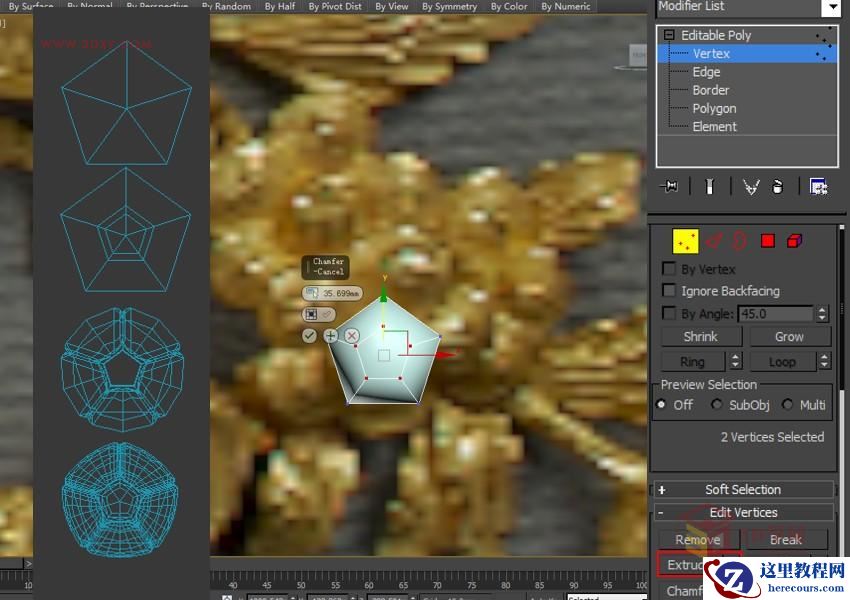Enable Ignore Backfacing
Viewport: 850px width, 600px height.
tap(668, 291)
